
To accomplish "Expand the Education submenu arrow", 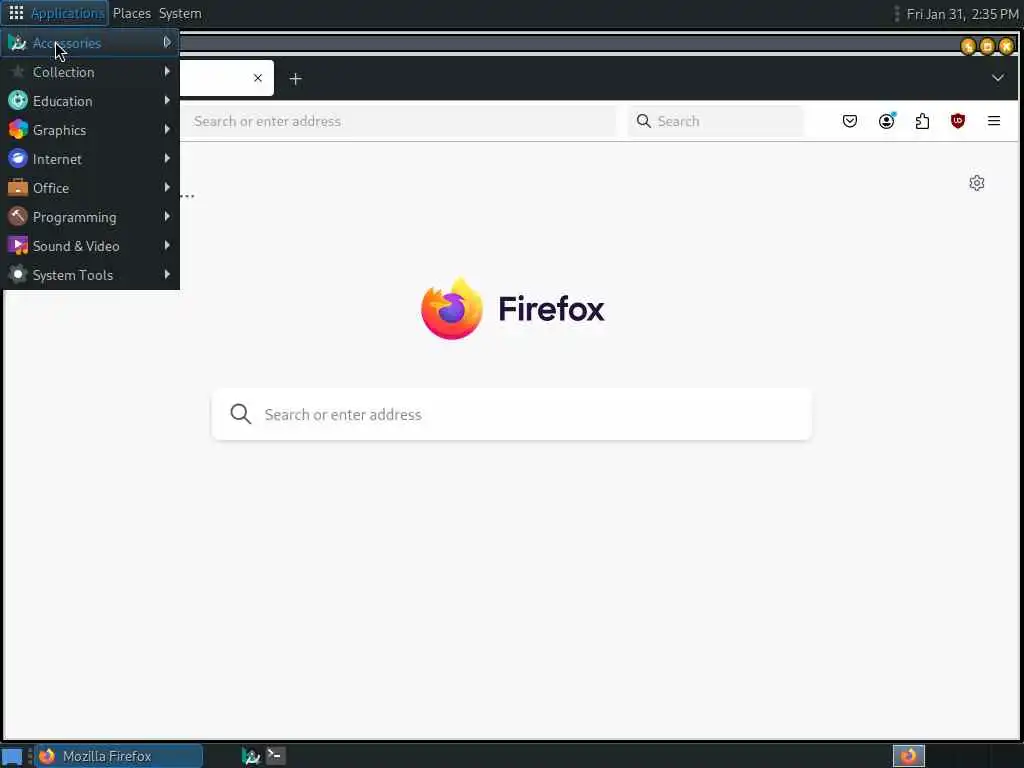I will click(167, 100).
